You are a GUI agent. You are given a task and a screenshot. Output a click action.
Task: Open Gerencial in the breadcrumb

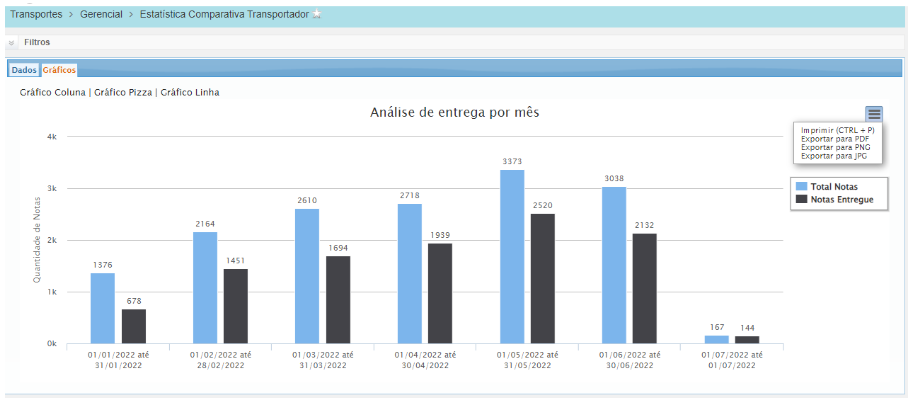pyautogui.click(x=102, y=15)
